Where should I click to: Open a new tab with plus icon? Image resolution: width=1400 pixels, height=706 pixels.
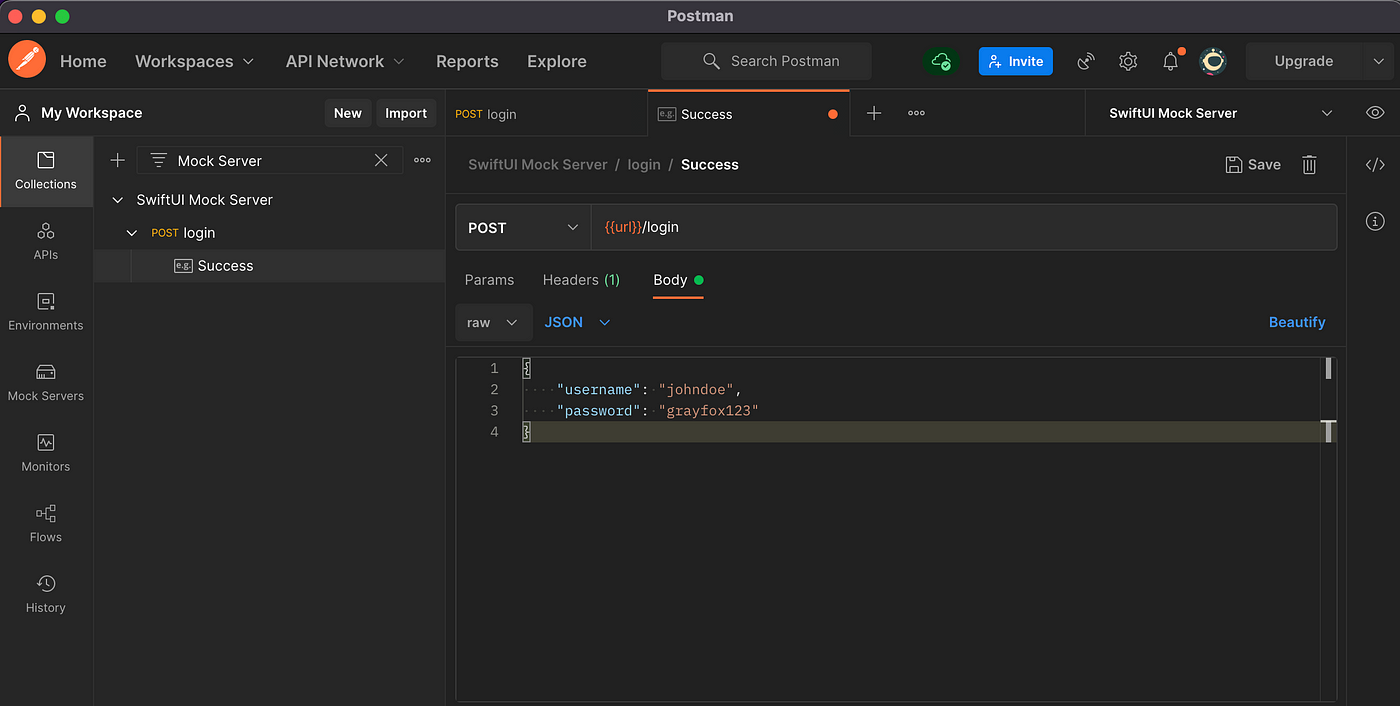(874, 113)
